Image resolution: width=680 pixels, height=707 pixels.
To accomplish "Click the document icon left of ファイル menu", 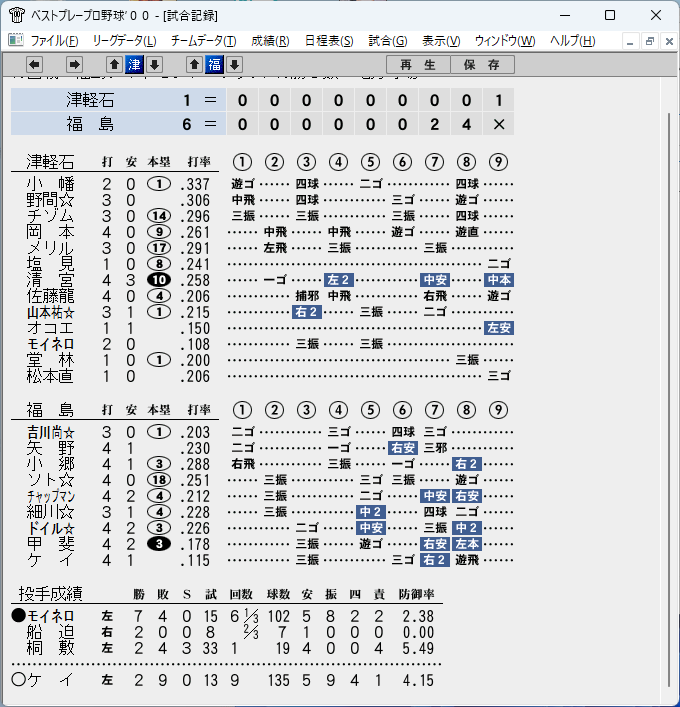I will (x=16, y=41).
